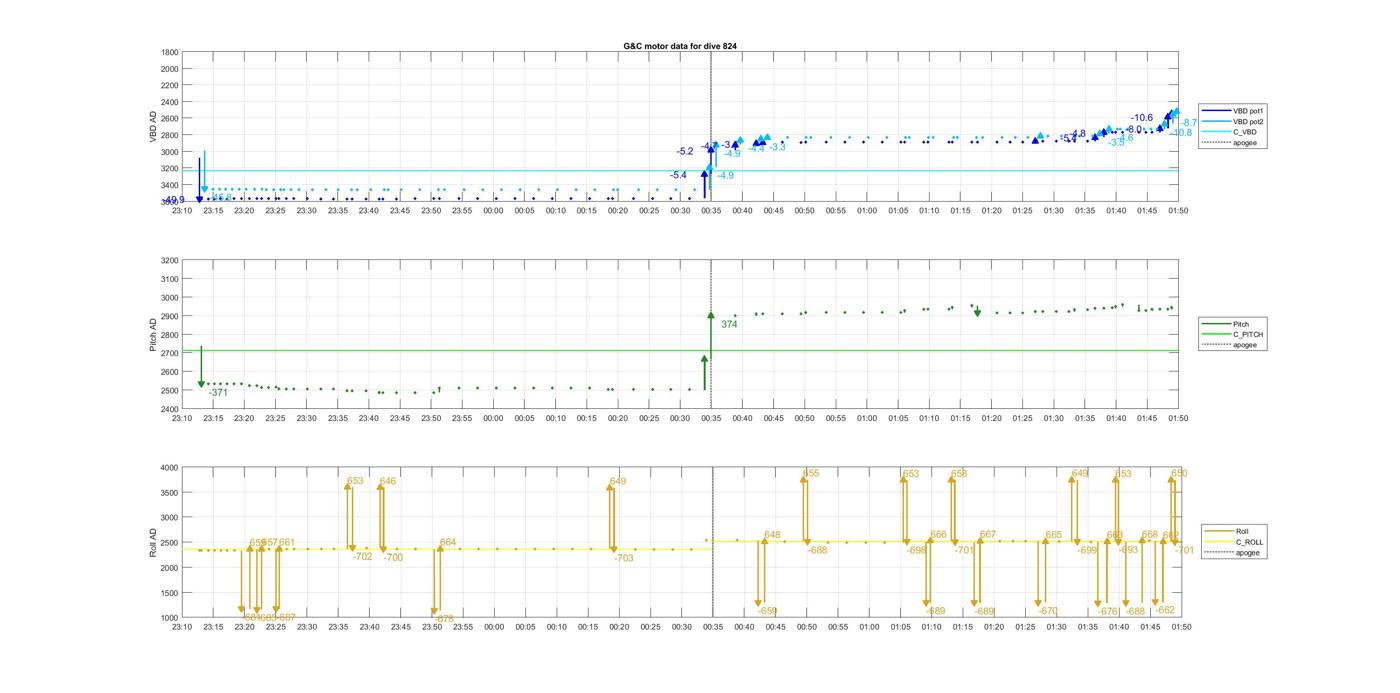Click the "2700" tick on the Pitch axis
The height and width of the screenshot is (693, 1400).
pos(170,353)
